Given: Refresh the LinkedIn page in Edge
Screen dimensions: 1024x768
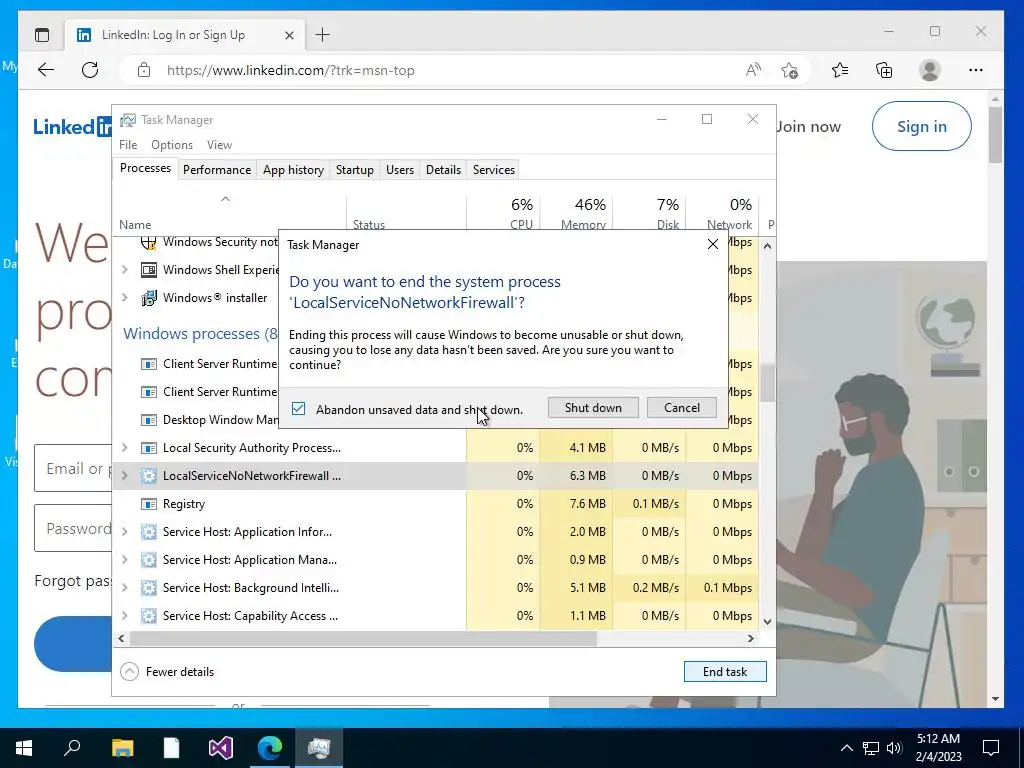Looking at the screenshot, I should pos(90,70).
